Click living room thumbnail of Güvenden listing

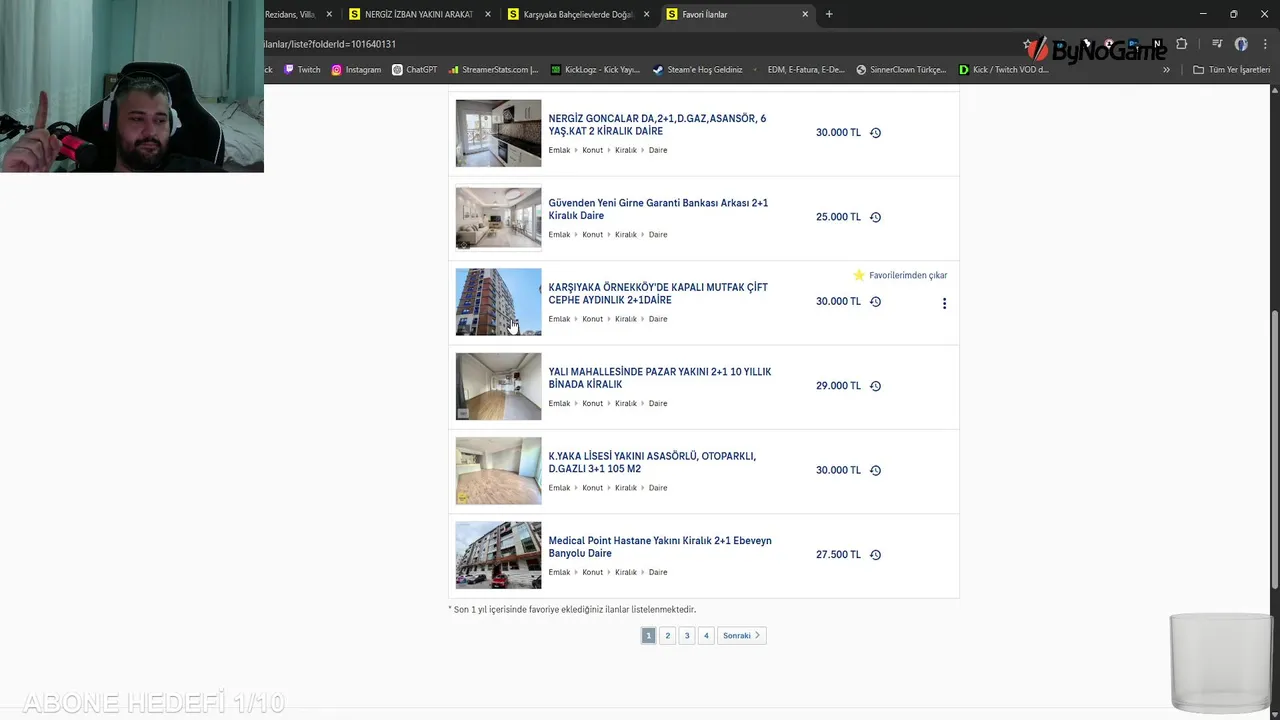(498, 217)
